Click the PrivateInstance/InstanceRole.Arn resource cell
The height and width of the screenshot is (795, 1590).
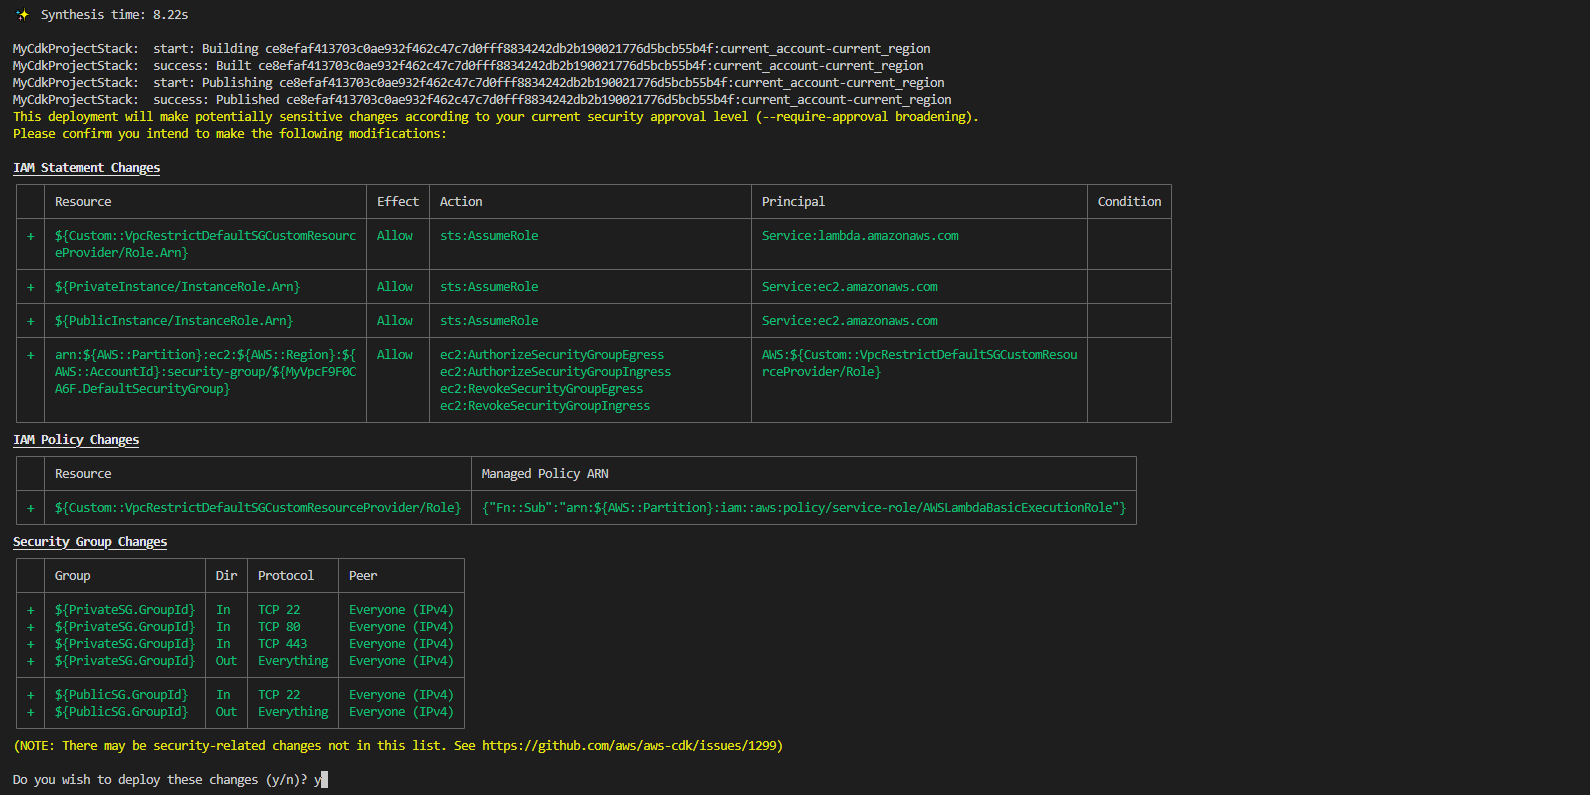[x=177, y=287]
